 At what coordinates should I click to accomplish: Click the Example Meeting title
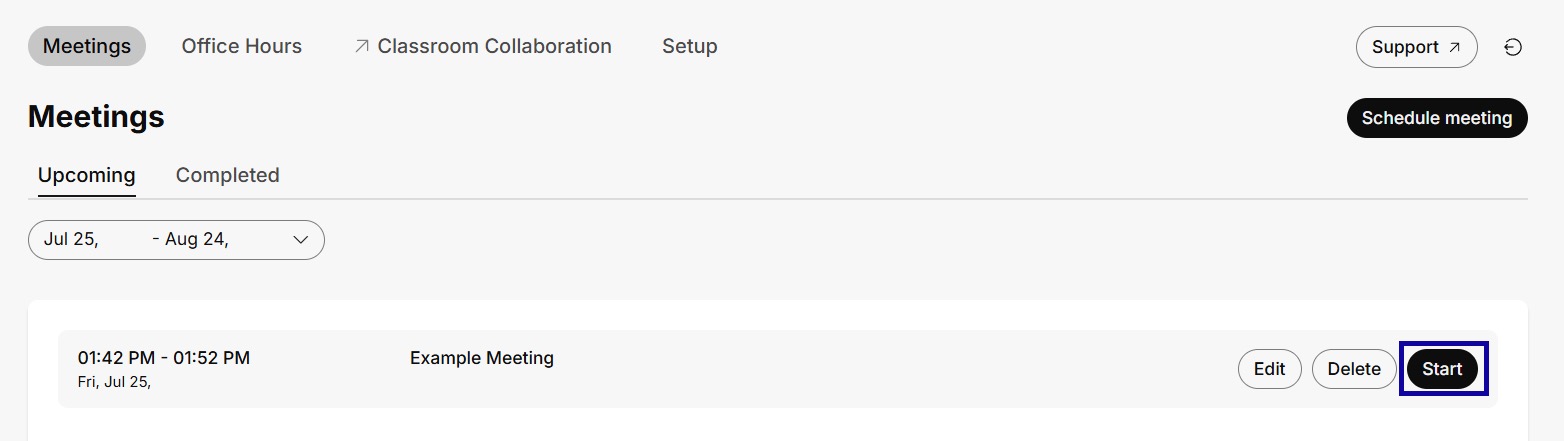481,358
